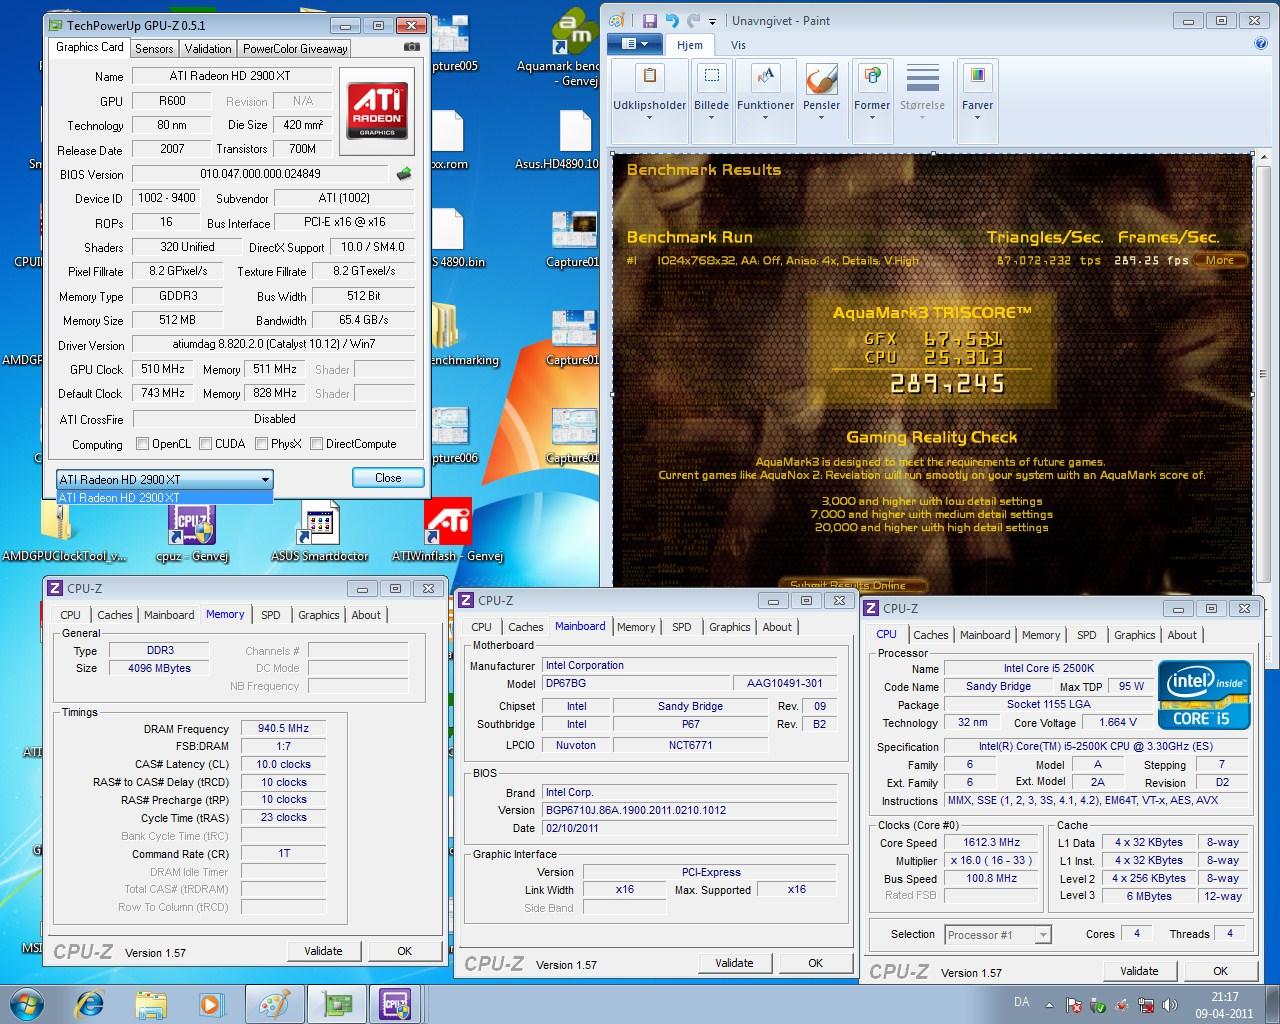Open the blue Paint file menu button

click(634, 44)
